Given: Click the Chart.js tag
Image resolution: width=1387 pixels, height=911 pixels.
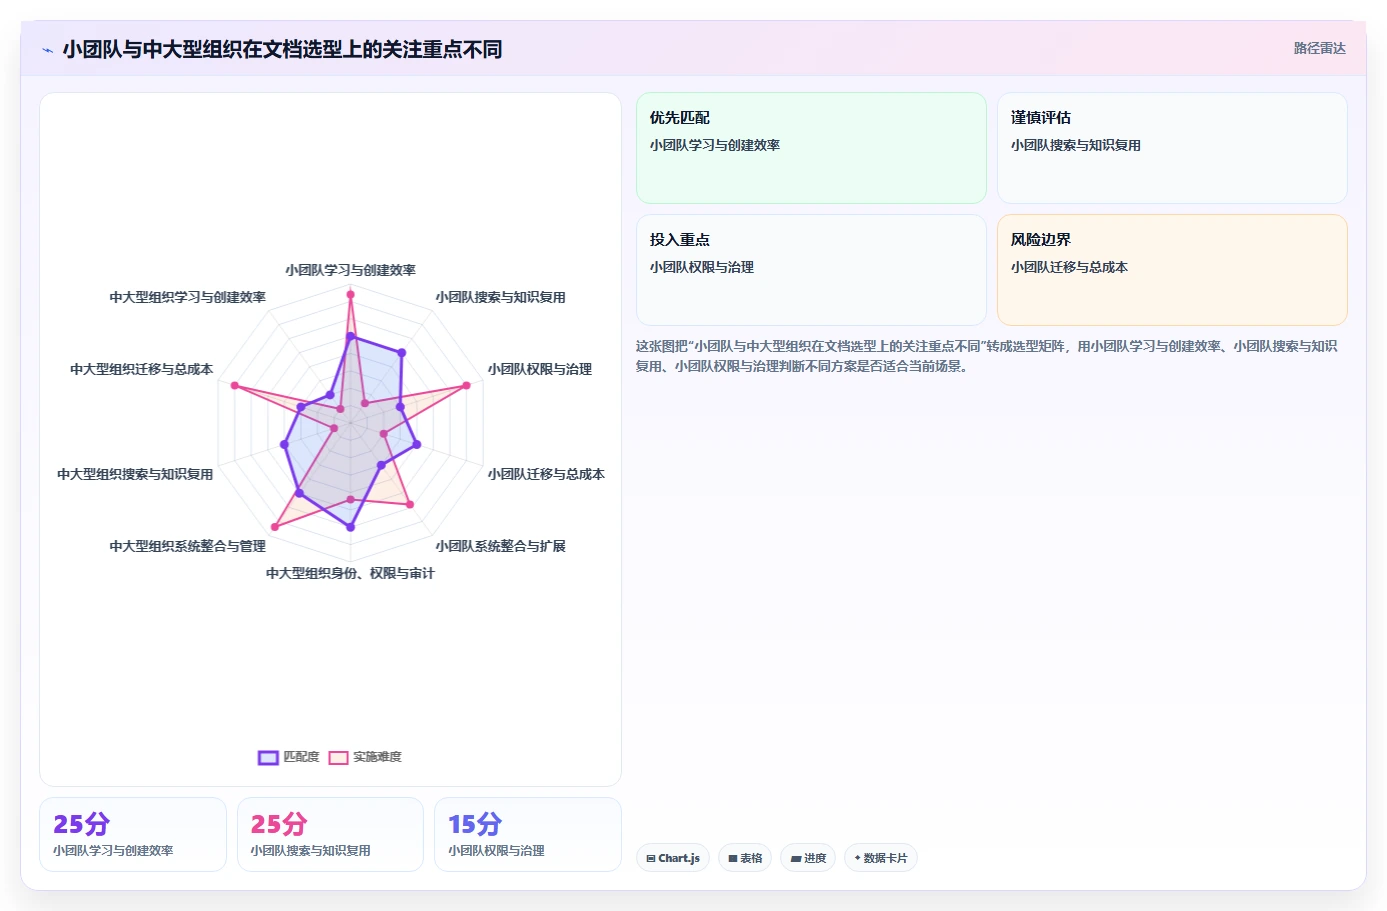Looking at the screenshot, I should pyautogui.click(x=673, y=858).
